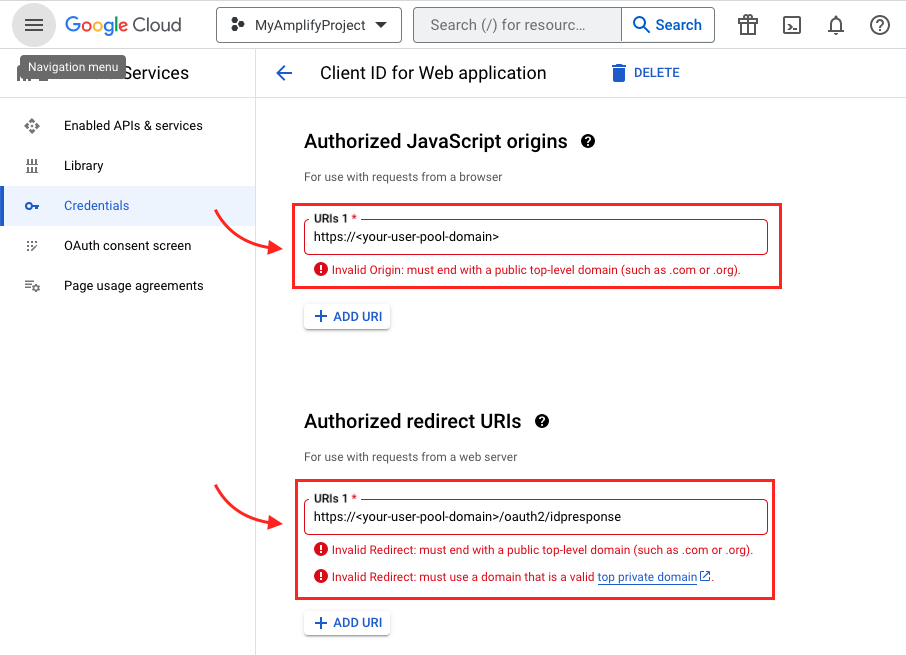
Task: Click the blue Search button
Action: pos(667,25)
